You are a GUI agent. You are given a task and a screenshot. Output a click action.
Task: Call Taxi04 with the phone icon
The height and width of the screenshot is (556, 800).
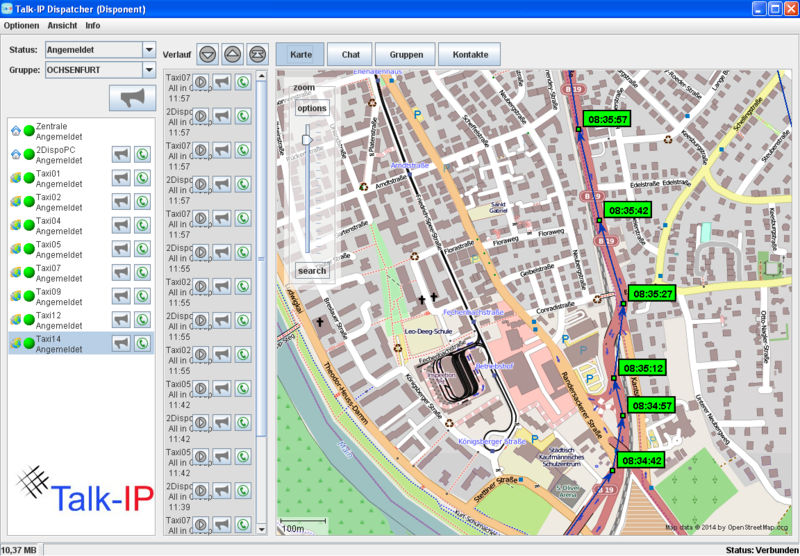tap(142, 225)
